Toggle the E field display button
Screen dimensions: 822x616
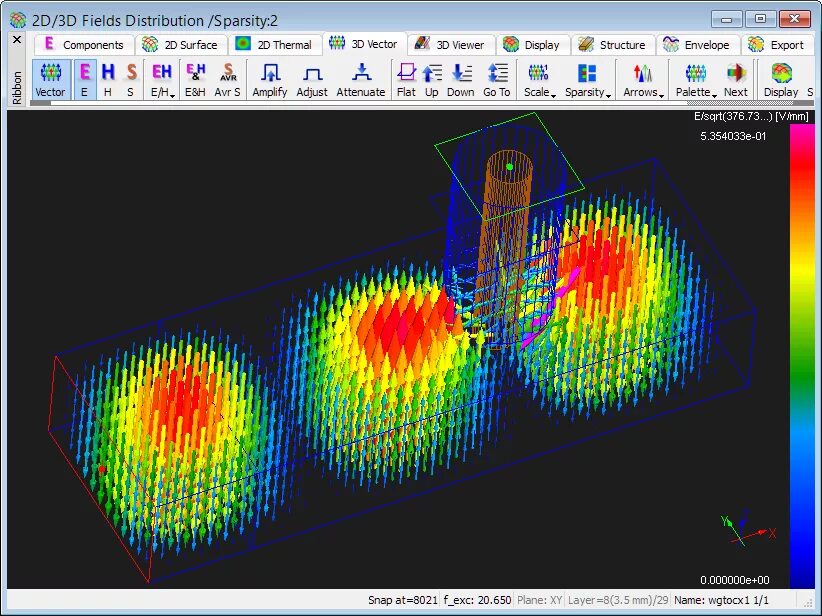tap(84, 80)
